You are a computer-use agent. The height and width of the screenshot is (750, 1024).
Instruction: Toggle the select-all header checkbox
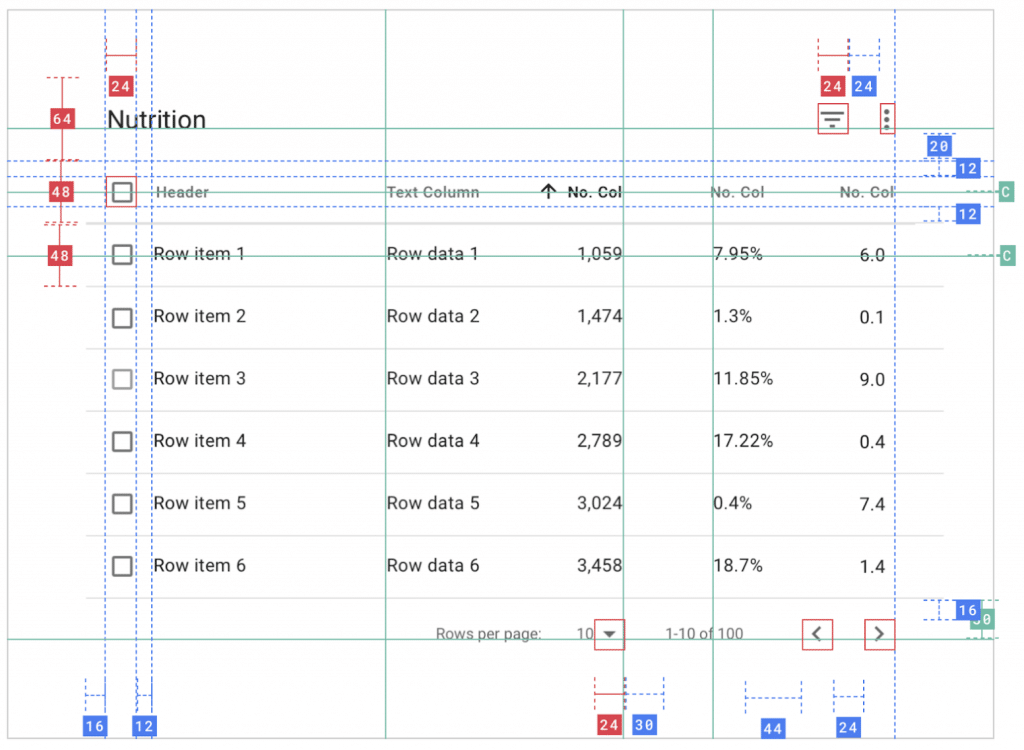point(121,192)
